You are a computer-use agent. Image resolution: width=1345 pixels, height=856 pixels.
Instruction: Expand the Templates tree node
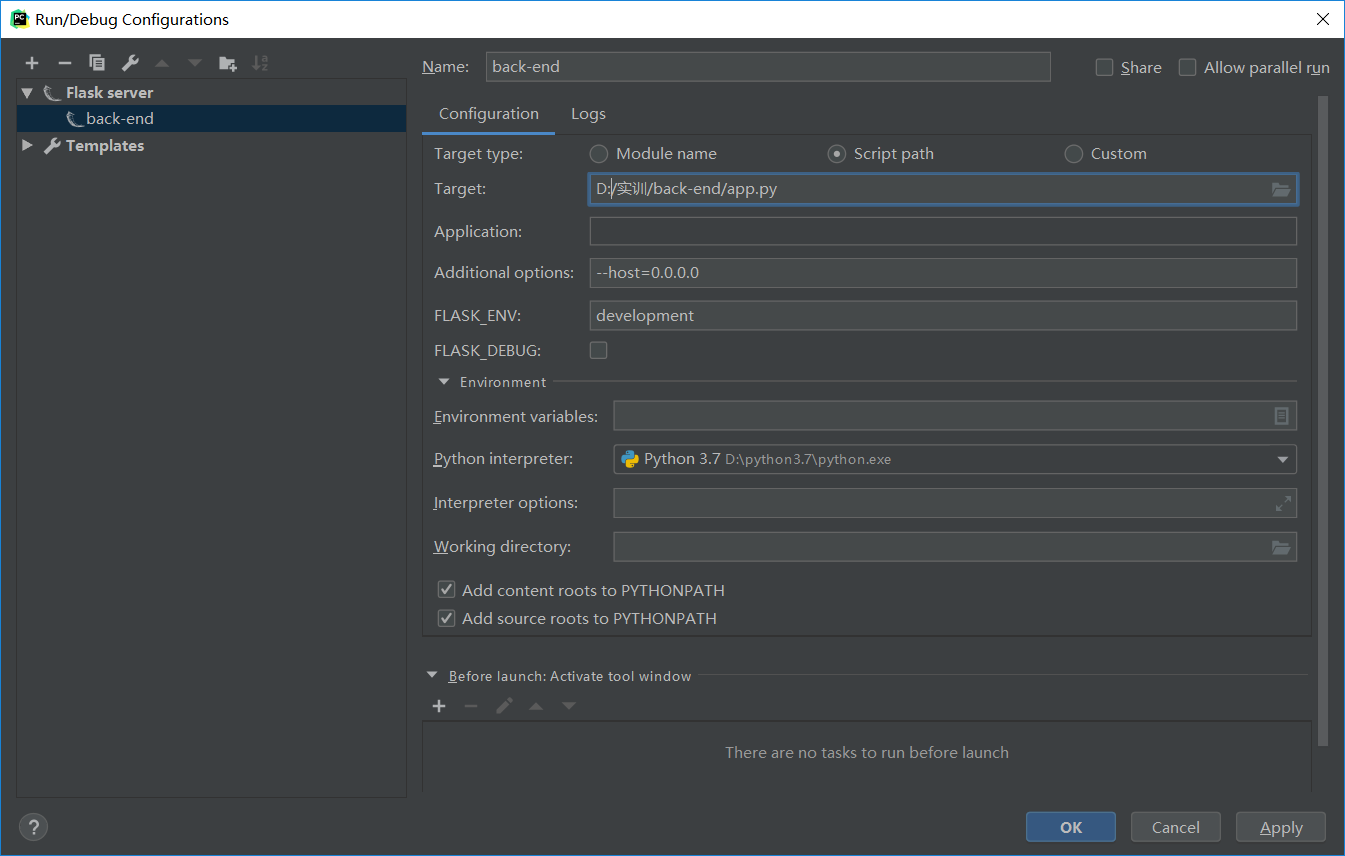pos(27,146)
